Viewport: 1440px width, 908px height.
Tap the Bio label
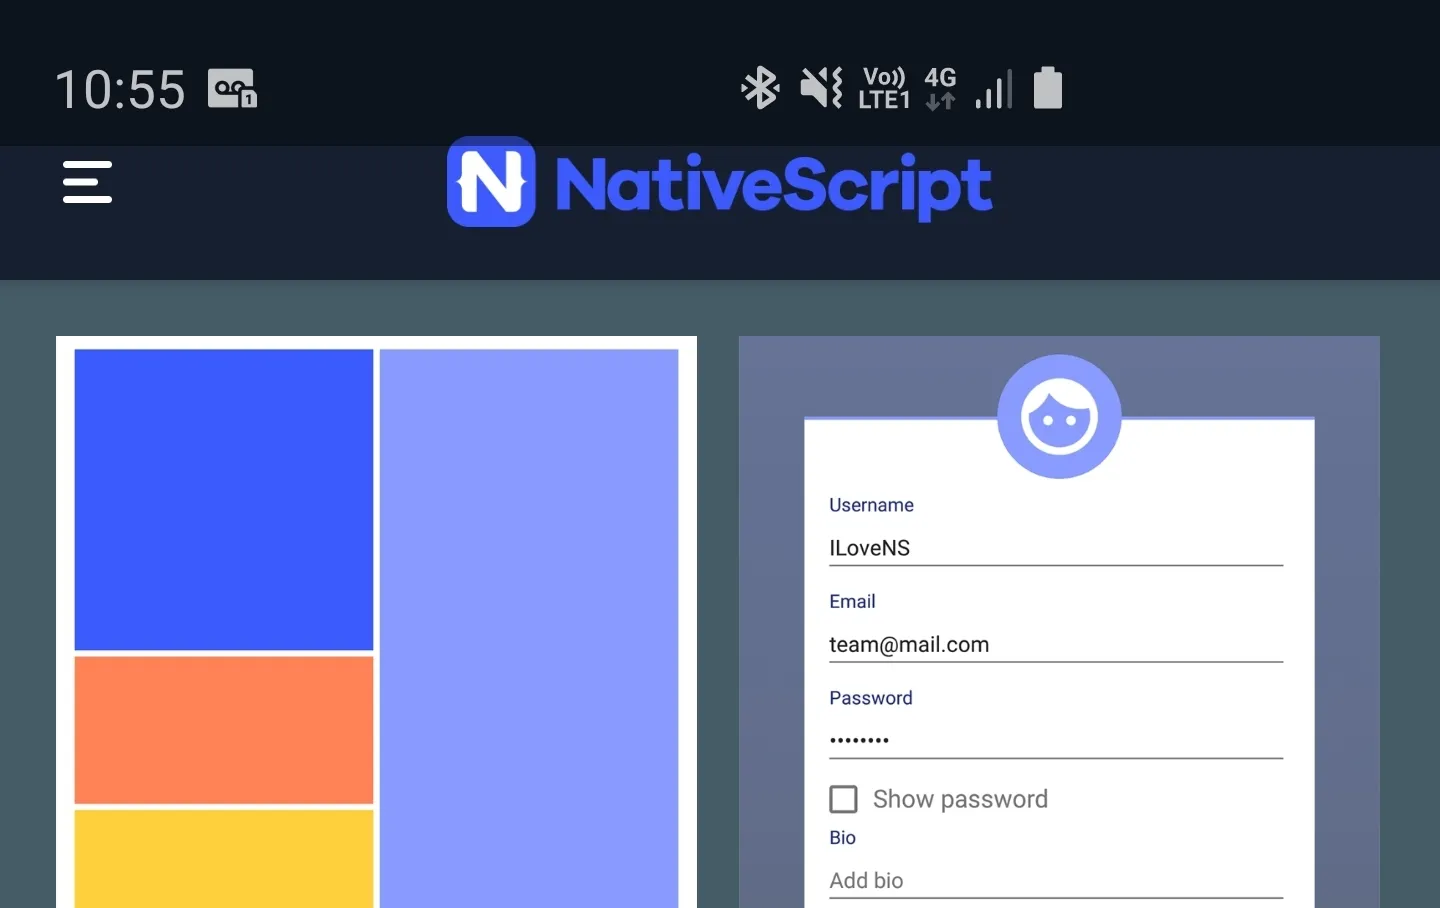(842, 838)
